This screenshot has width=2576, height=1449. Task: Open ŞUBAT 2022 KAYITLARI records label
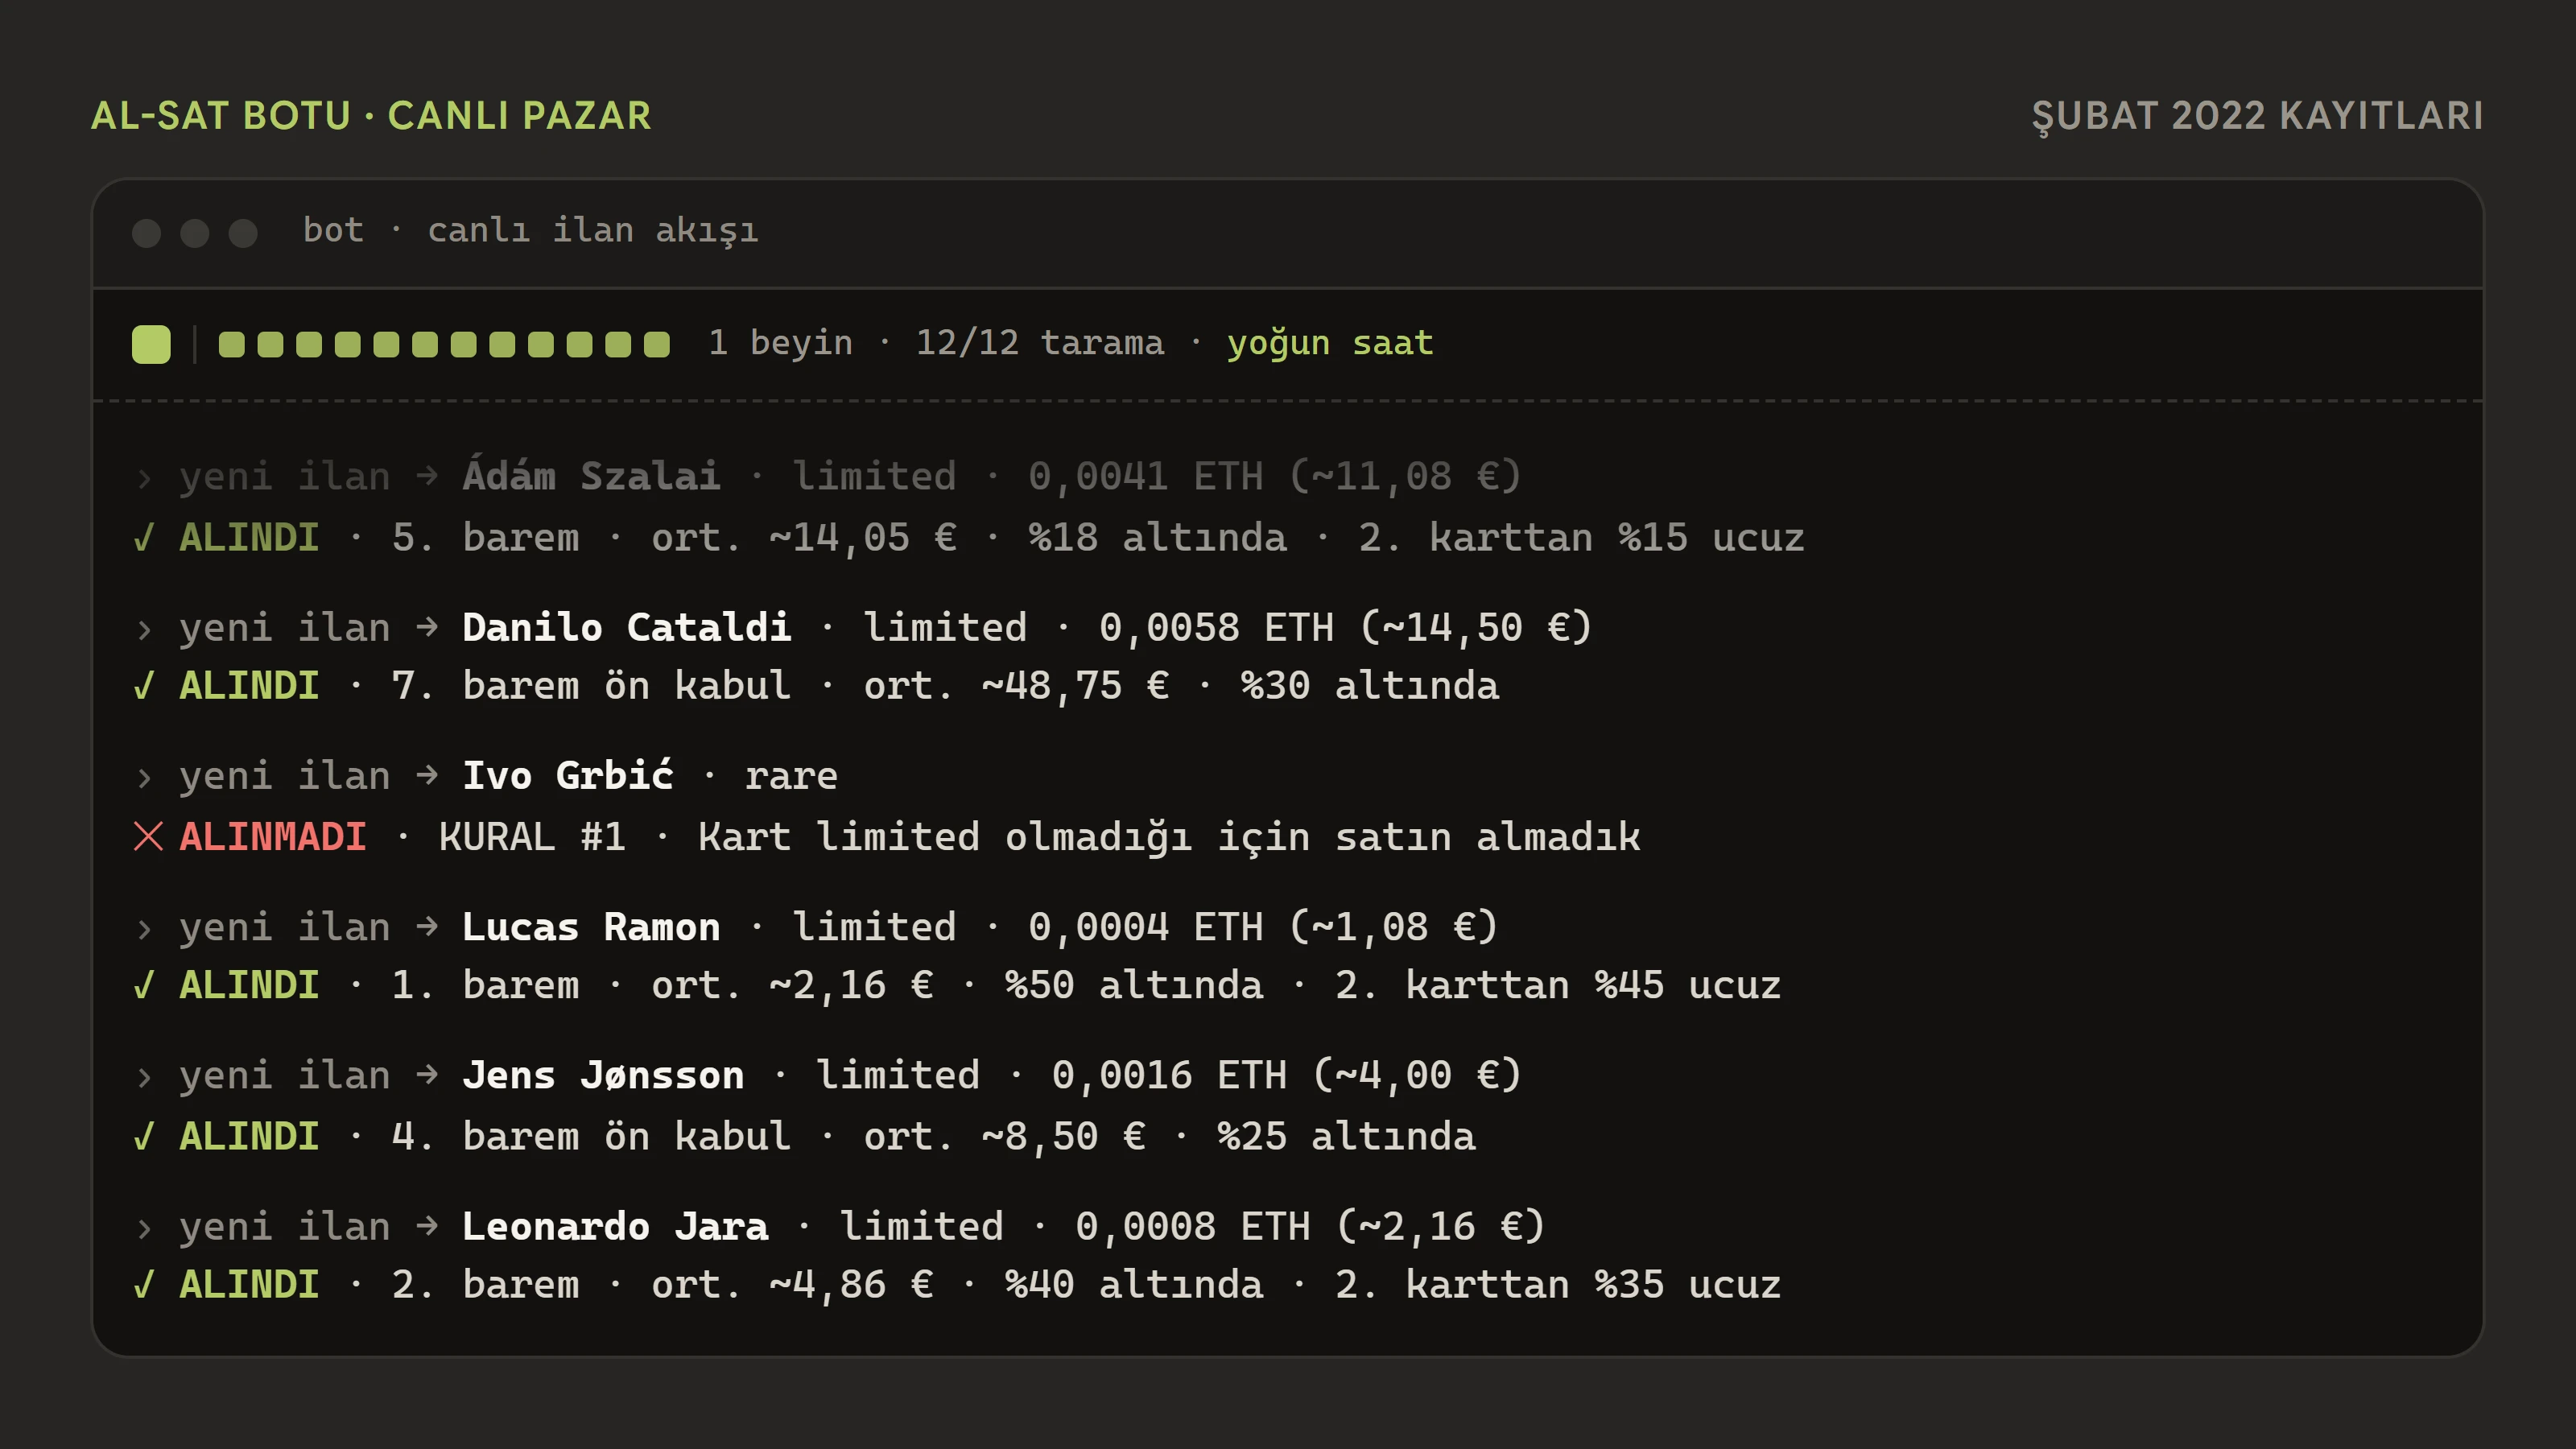[x=2257, y=117]
